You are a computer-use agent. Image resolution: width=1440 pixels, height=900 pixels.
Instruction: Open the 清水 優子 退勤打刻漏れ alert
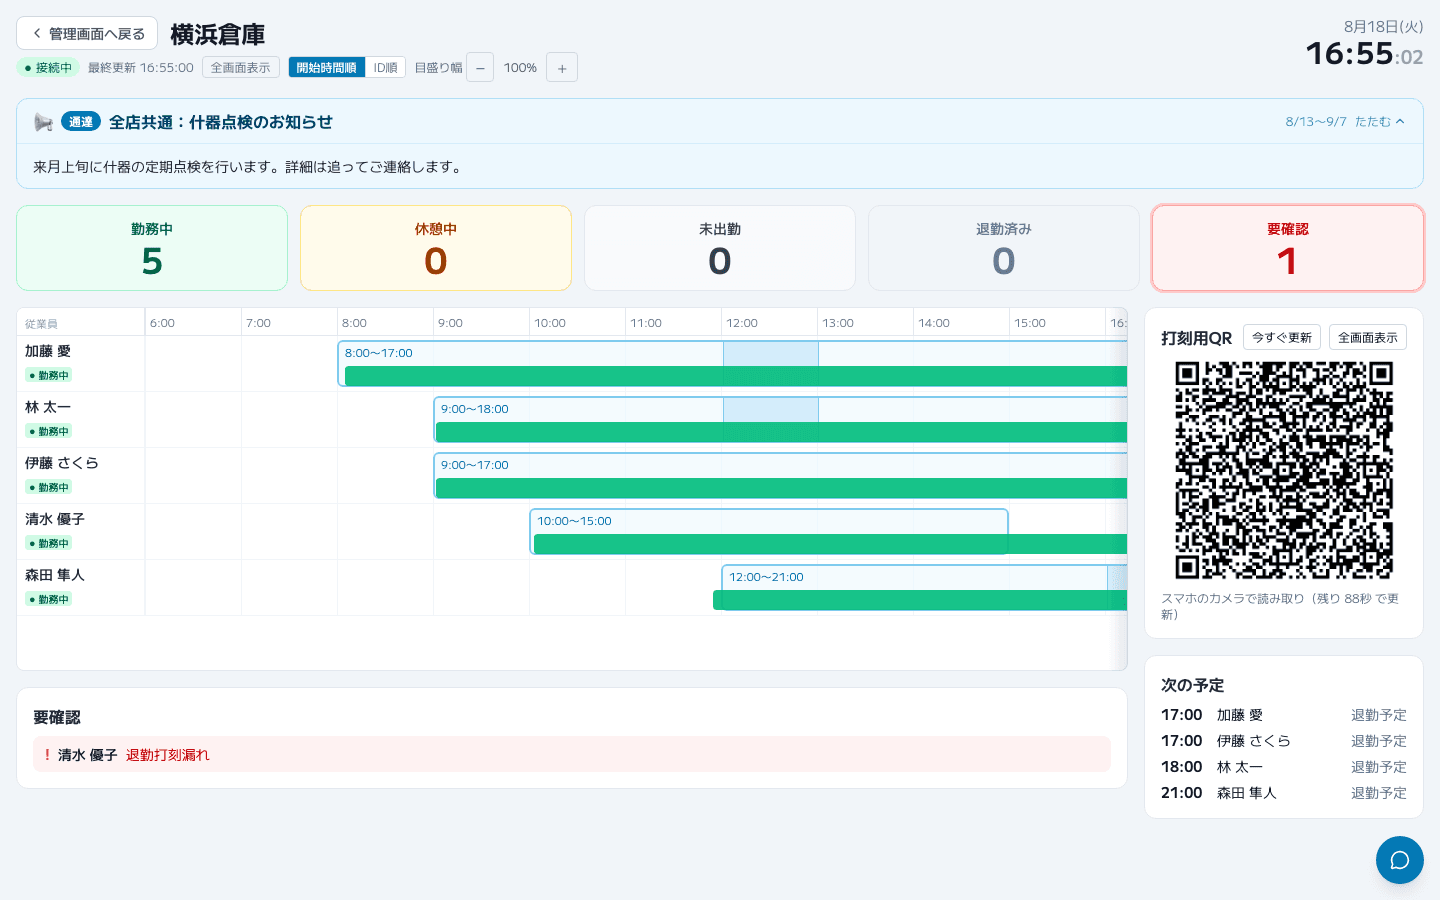click(x=572, y=754)
